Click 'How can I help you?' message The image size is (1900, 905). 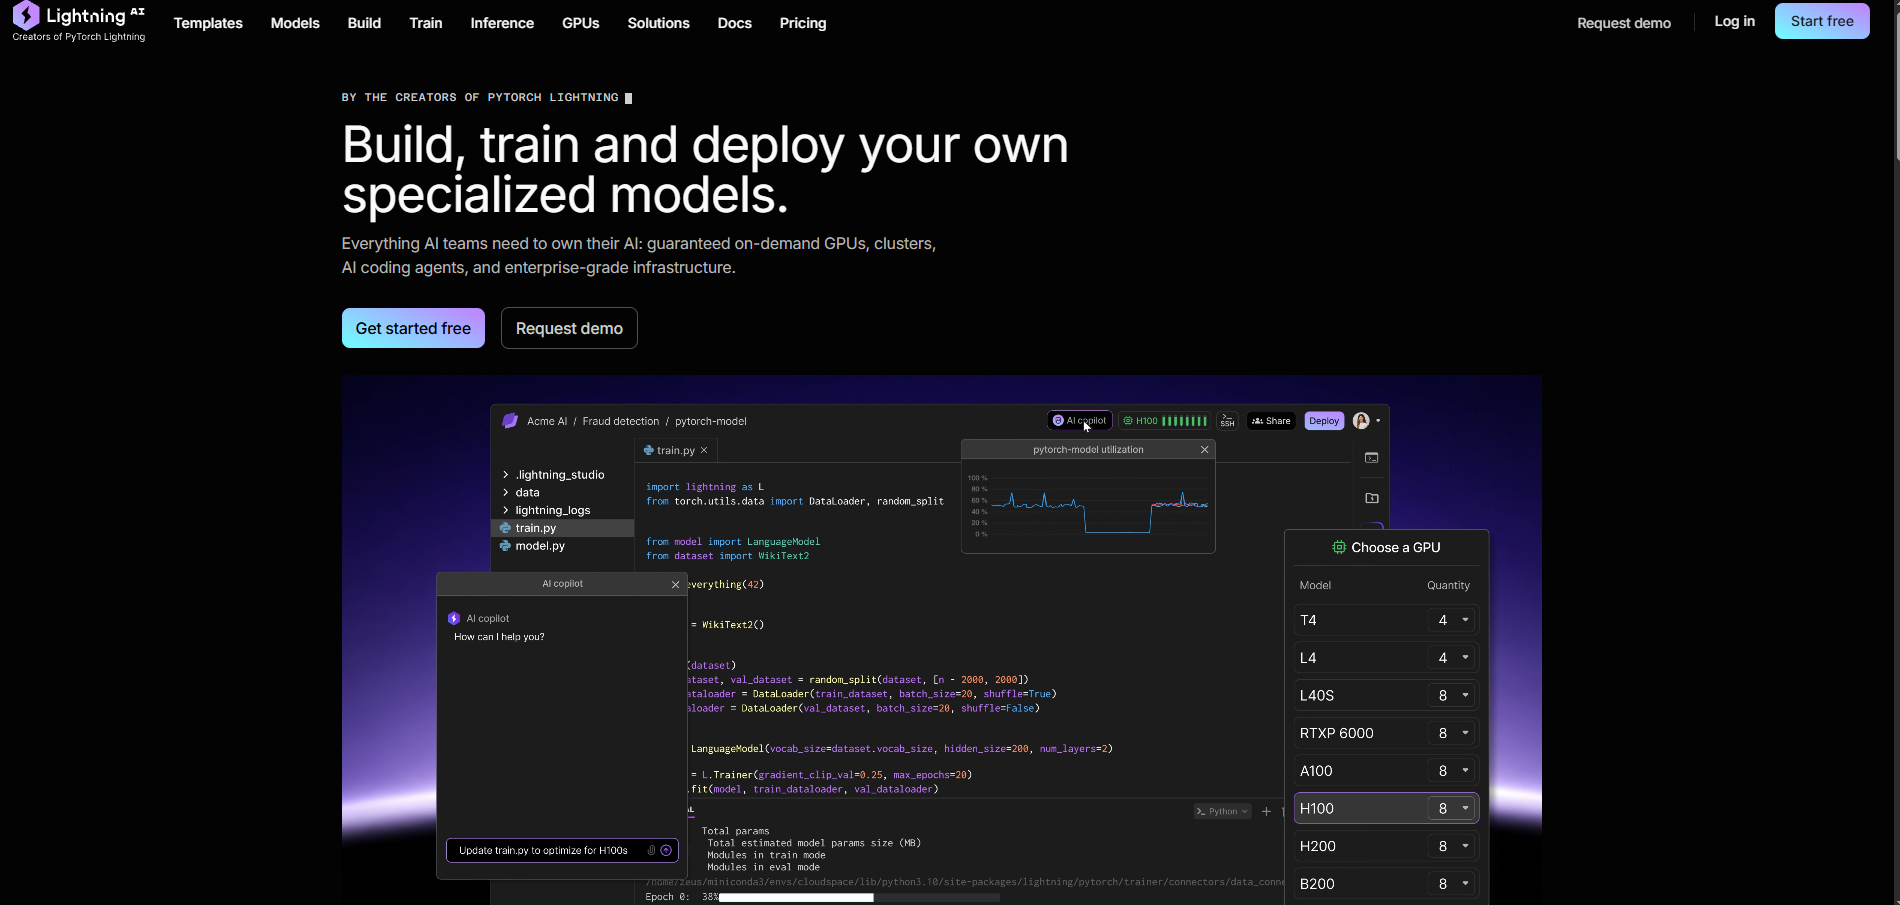pyautogui.click(x=499, y=637)
